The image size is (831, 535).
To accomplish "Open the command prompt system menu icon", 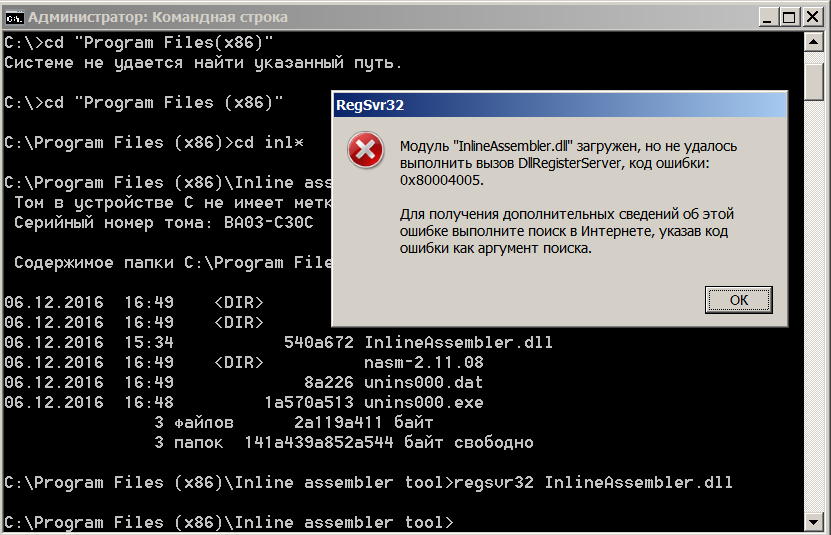I will click(x=15, y=17).
